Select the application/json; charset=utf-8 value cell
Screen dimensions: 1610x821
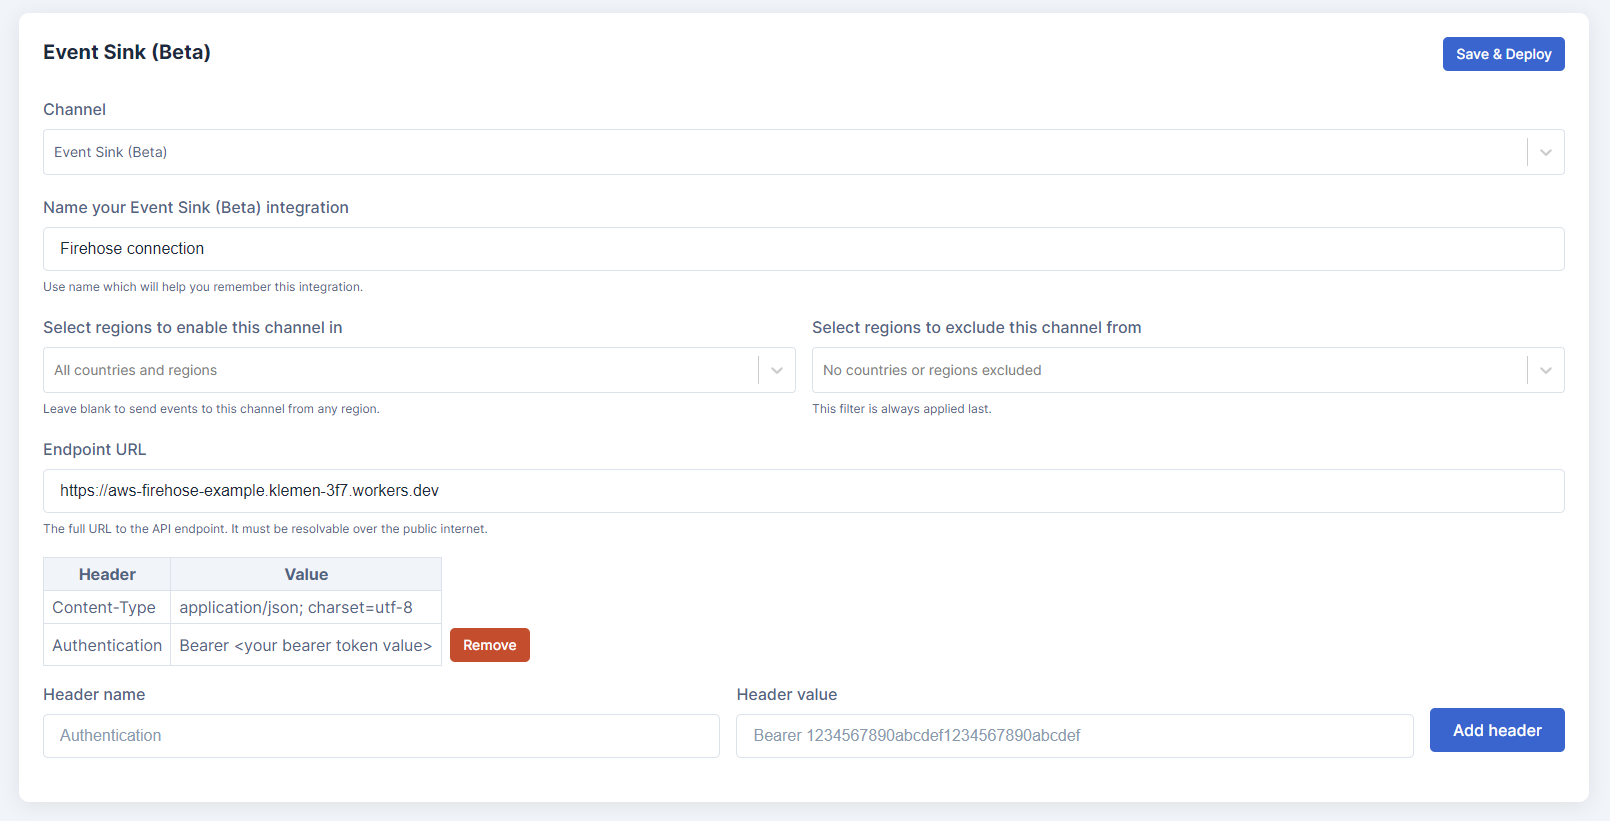306,607
